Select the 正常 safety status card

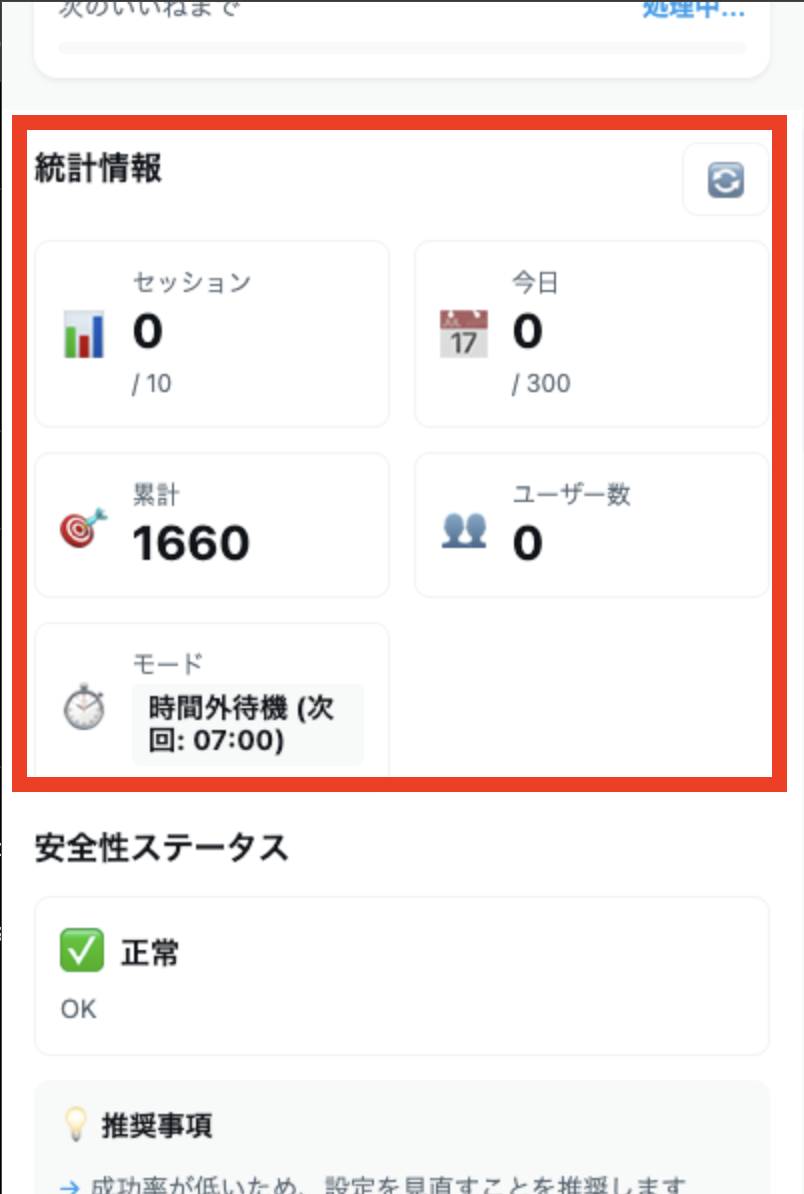(x=402, y=976)
